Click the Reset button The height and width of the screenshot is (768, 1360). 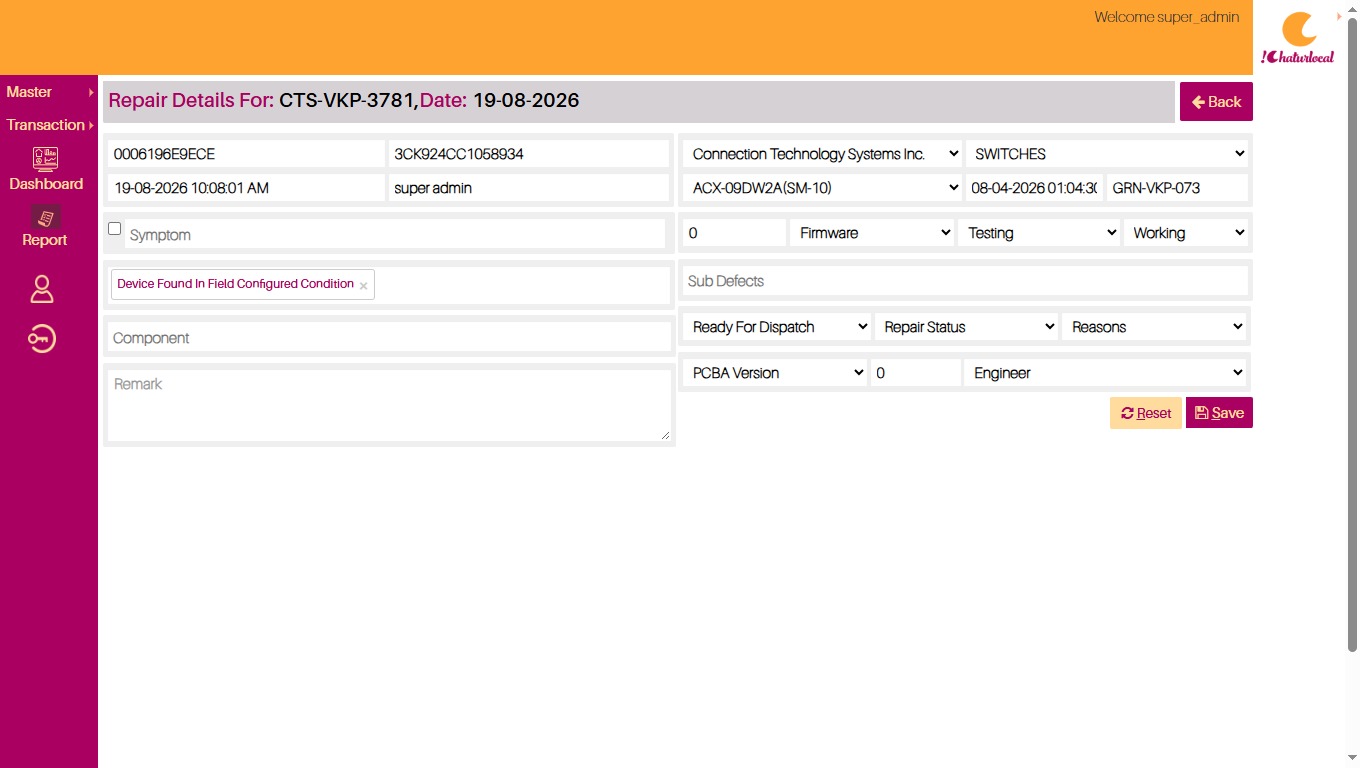coord(1146,413)
